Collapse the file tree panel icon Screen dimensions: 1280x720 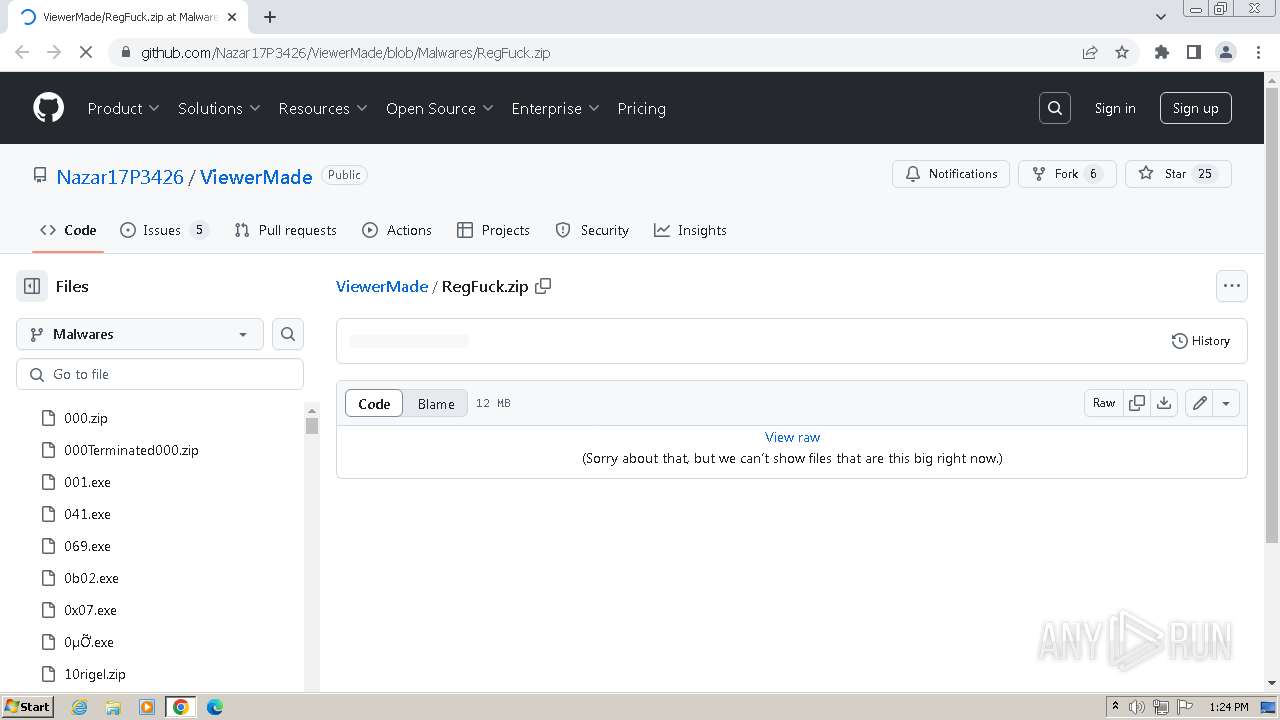coord(32,286)
